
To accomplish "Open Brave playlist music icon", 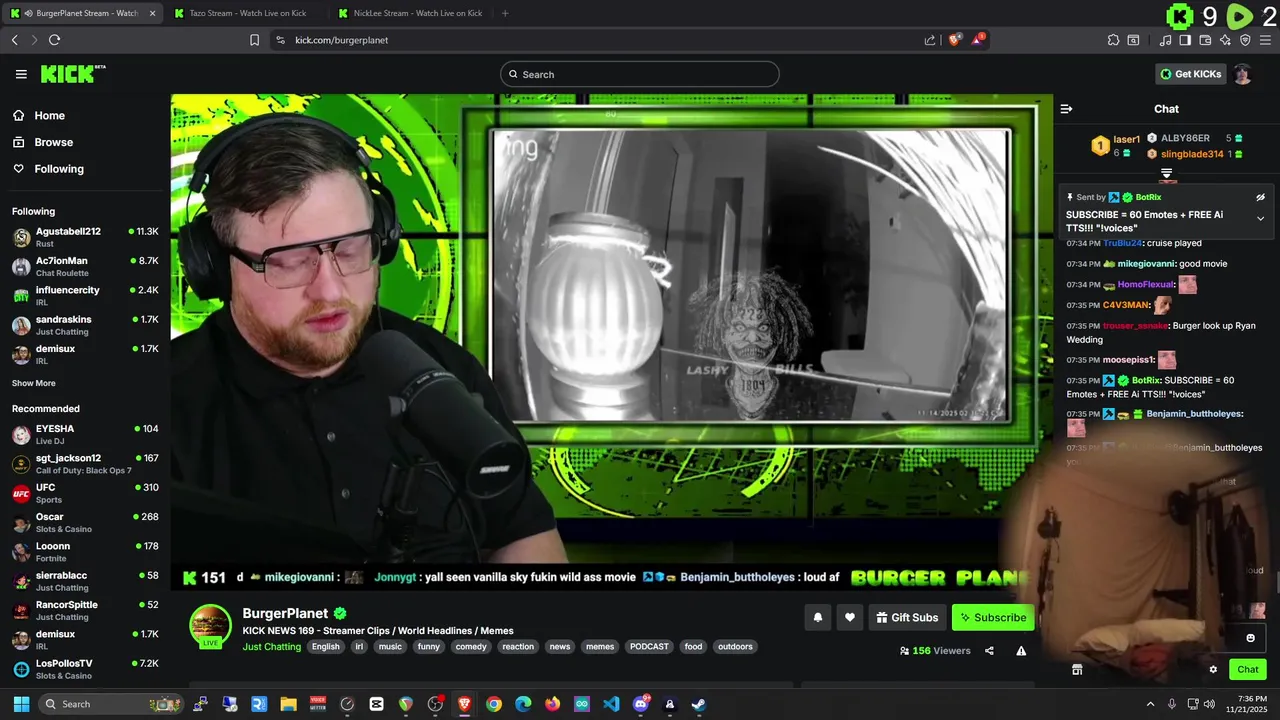I will pos(1165,40).
